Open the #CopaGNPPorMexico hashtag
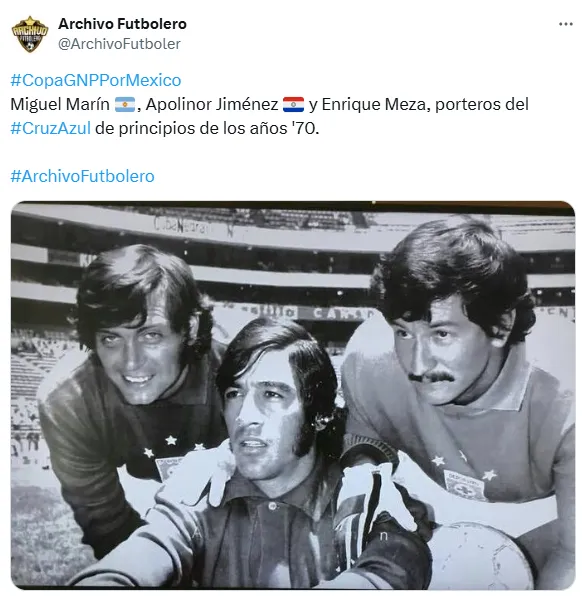 point(96,80)
